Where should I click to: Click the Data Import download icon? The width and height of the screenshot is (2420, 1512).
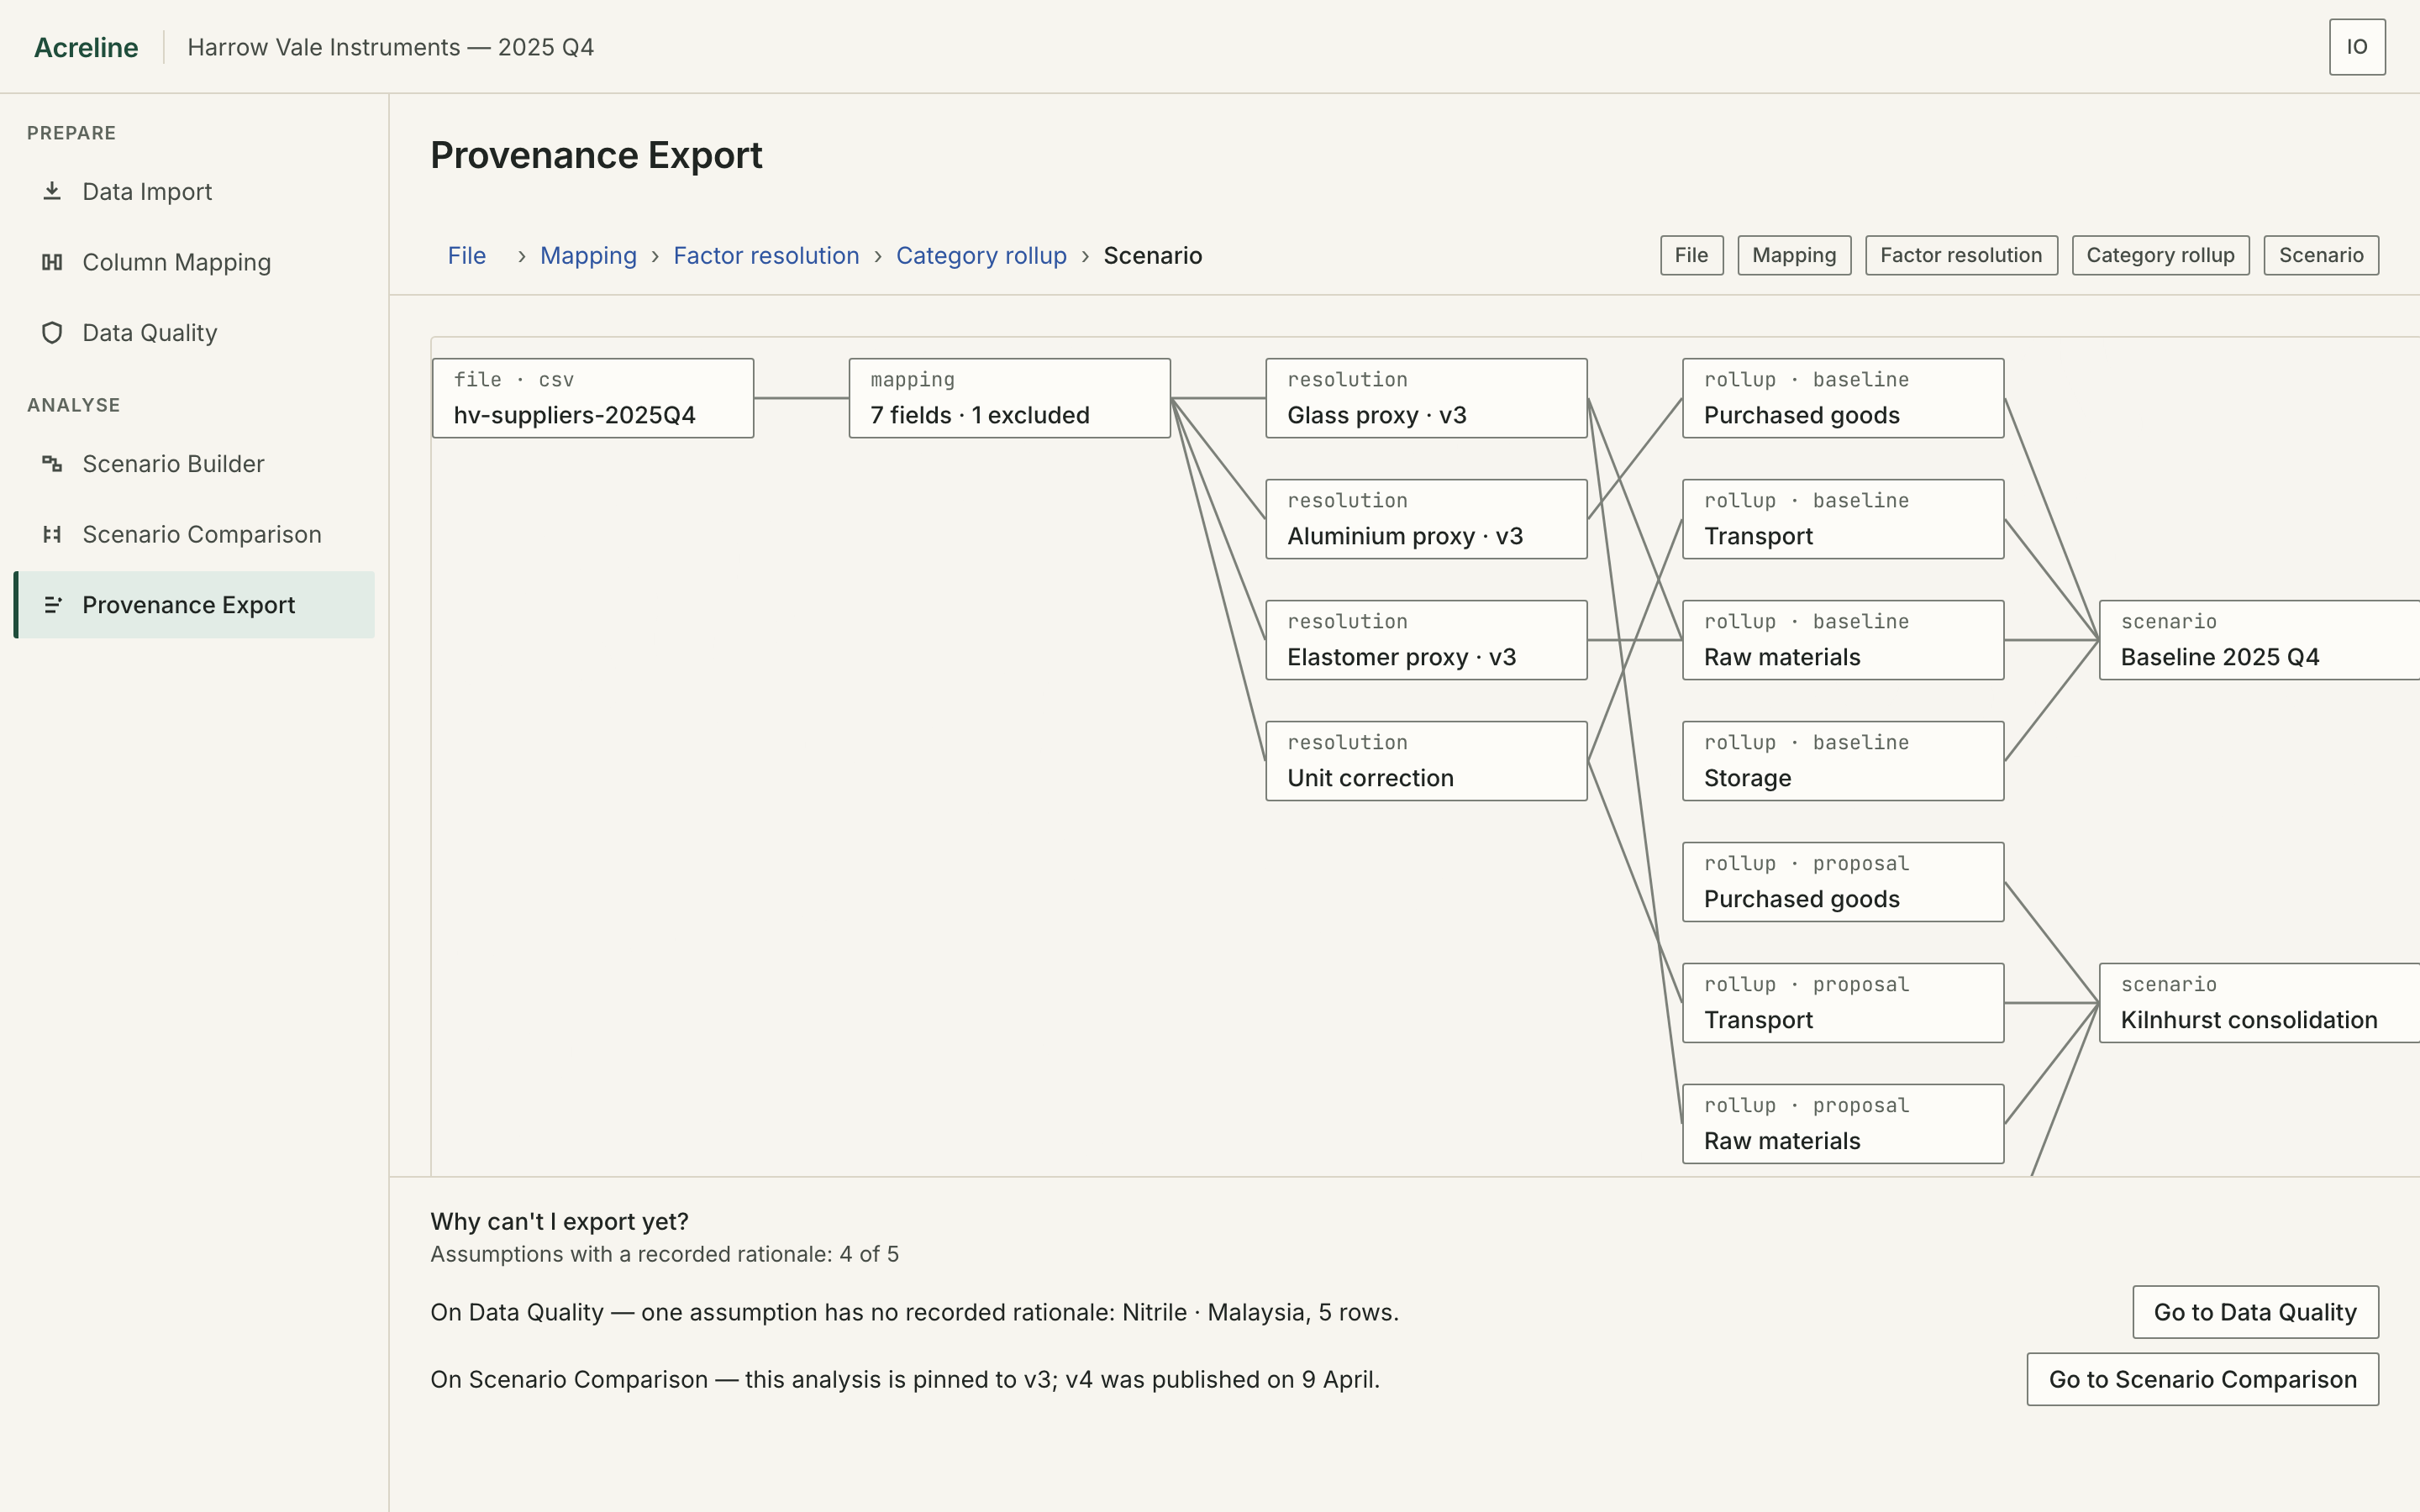[x=52, y=191]
